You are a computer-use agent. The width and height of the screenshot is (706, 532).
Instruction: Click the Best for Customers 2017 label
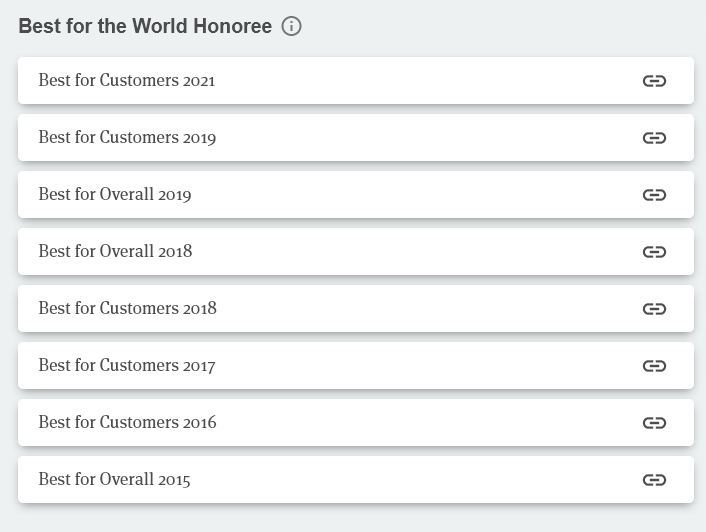[x=127, y=365]
